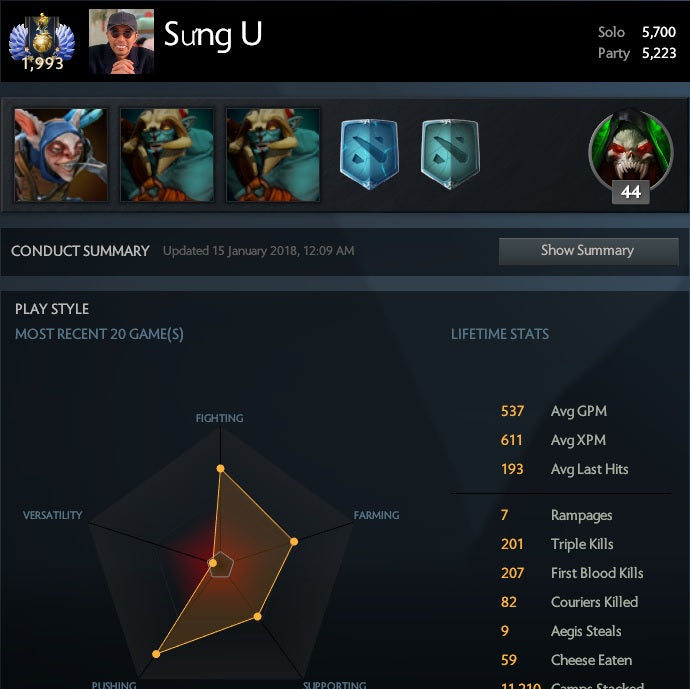The height and width of the screenshot is (689, 690).
Task: Click the middle Pudge hero portrait
Action: (167, 155)
